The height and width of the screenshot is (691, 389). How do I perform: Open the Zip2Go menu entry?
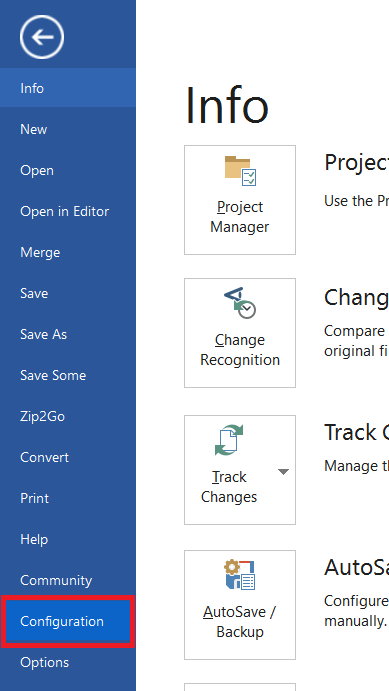68,416
